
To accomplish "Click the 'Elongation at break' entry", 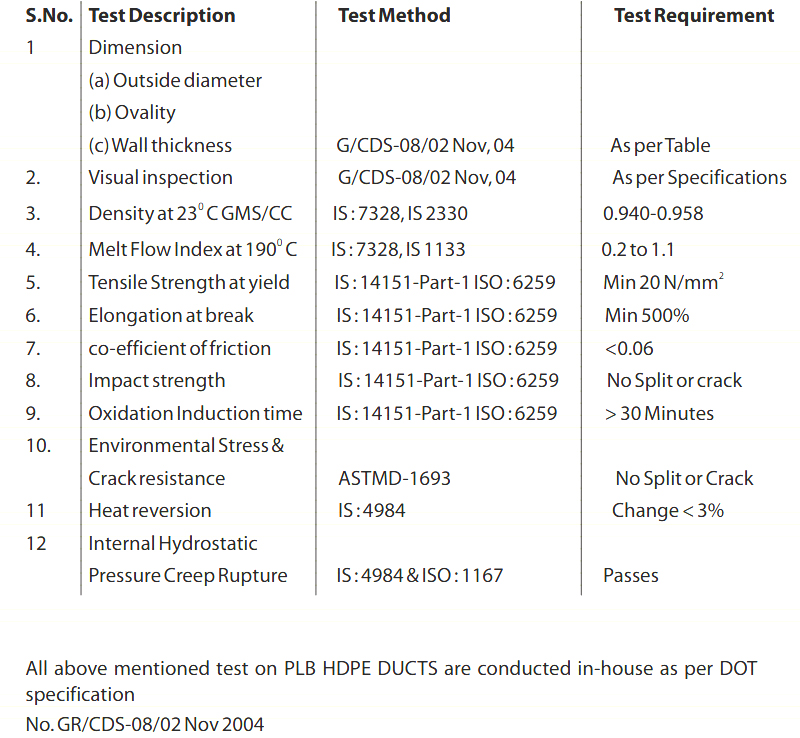I will coord(171,316).
